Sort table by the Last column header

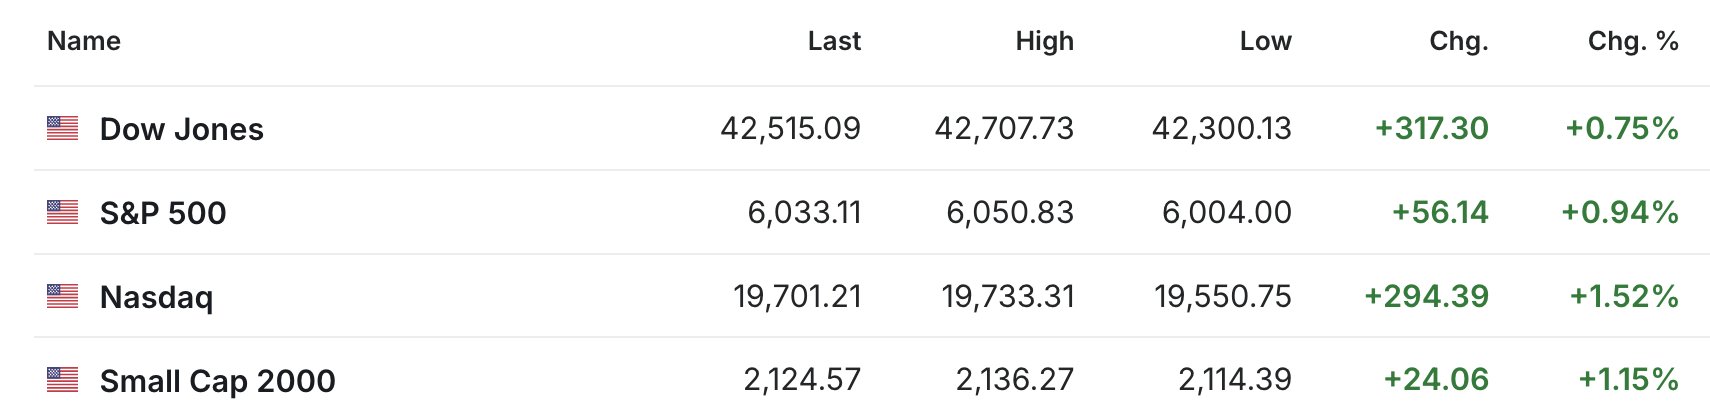coord(834,41)
